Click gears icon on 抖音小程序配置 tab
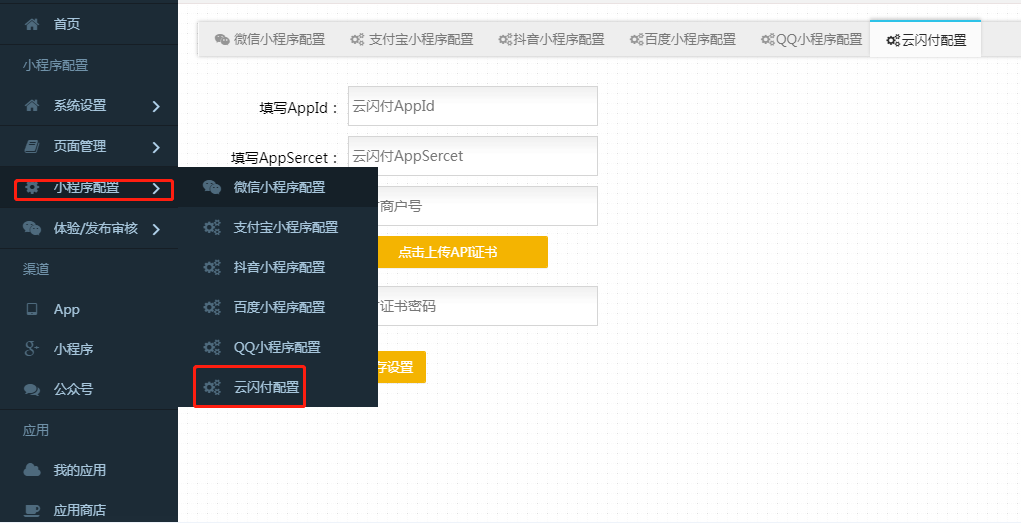Image resolution: width=1021 pixels, height=523 pixels. [505, 40]
